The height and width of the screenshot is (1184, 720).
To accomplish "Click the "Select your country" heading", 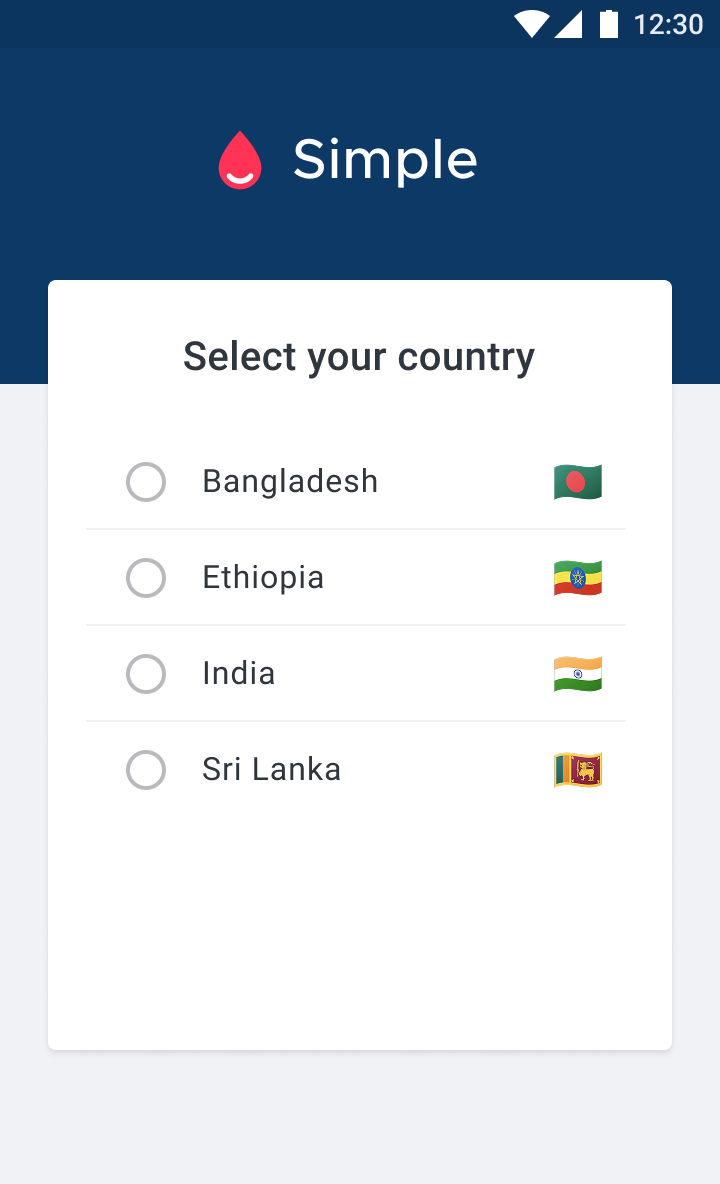I will coord(359,357).
